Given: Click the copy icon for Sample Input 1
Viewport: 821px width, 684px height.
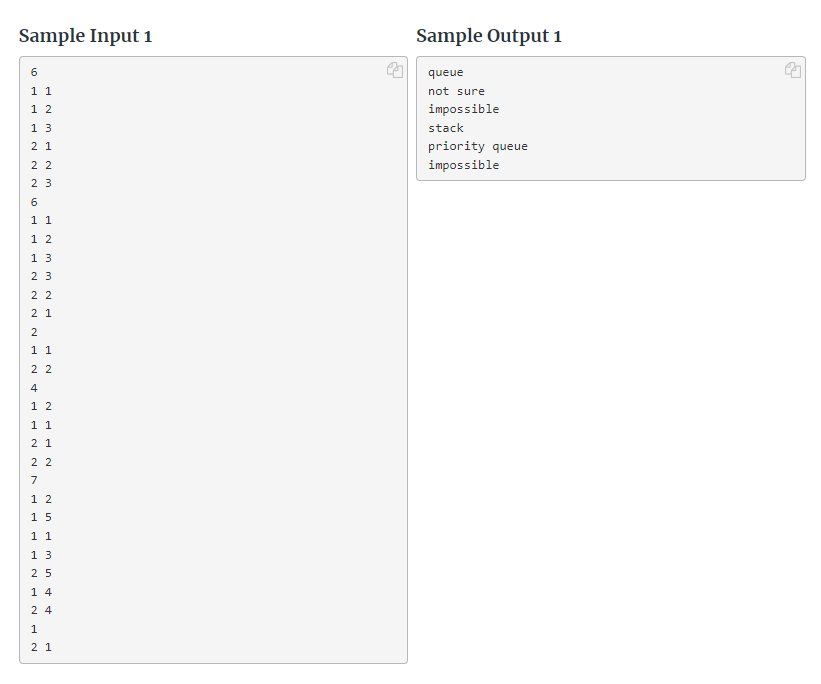Looking at the screenshot, I should point(395,70).
